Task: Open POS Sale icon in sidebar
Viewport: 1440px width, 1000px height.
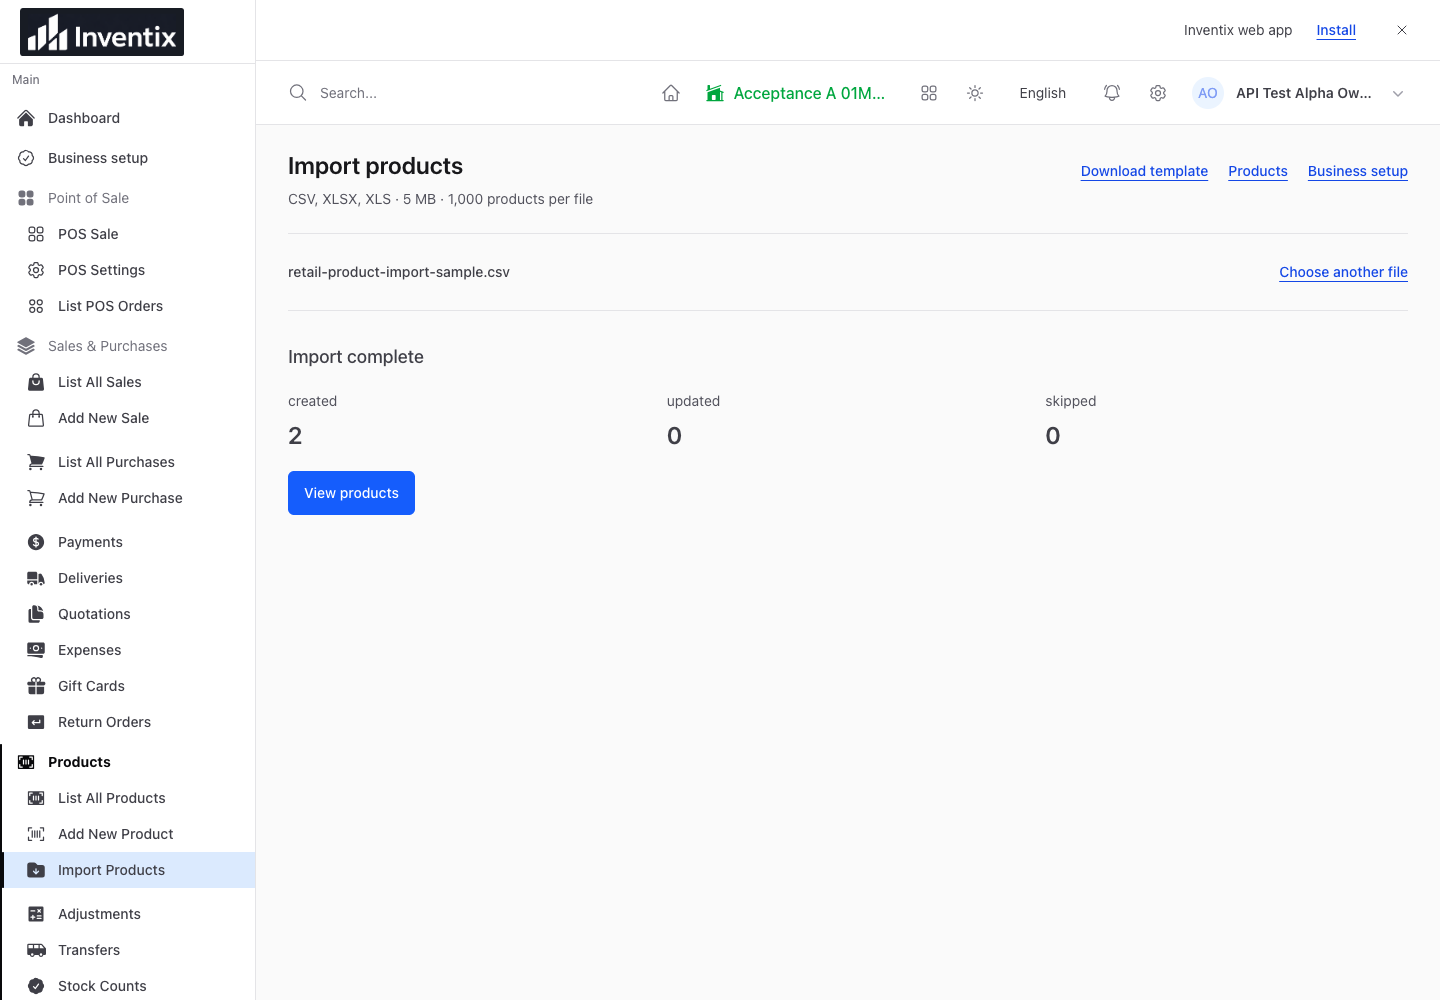Action: point(36,234)
